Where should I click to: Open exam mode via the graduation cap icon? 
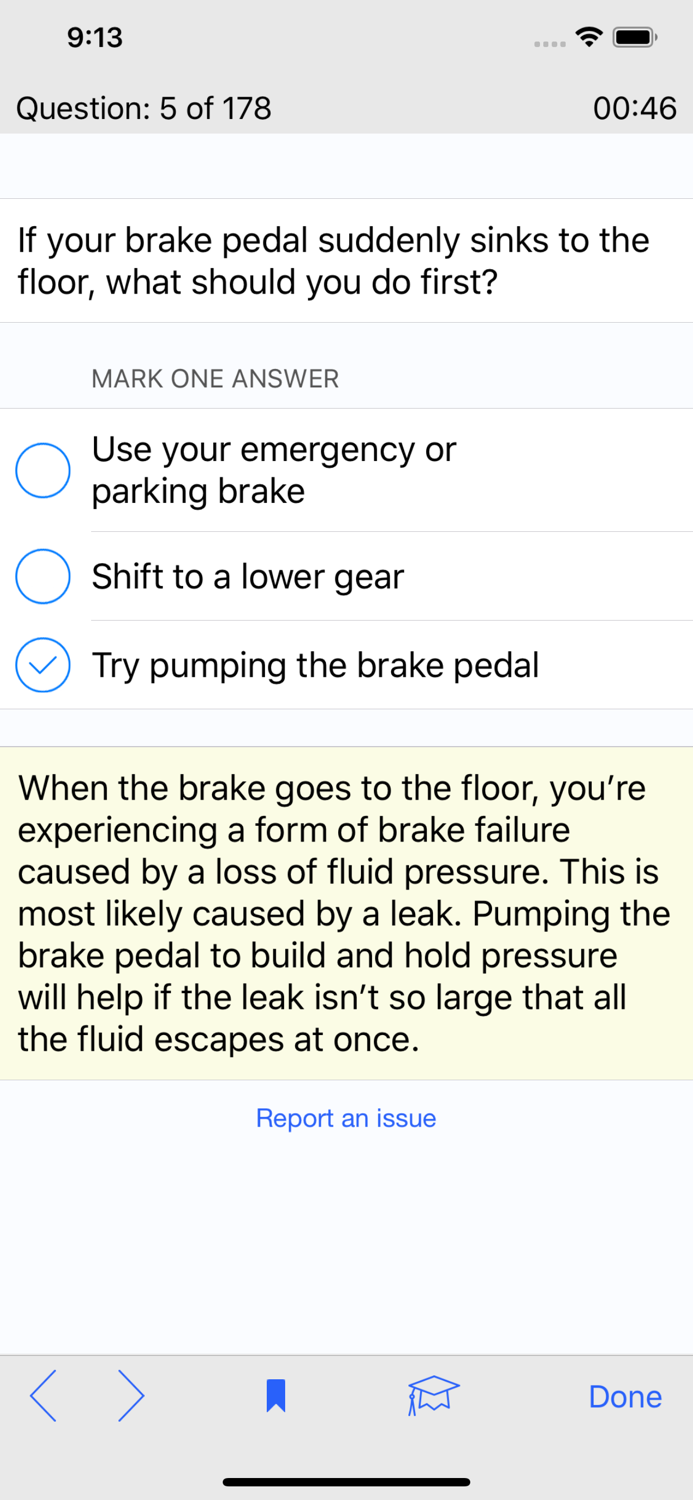430,1395
